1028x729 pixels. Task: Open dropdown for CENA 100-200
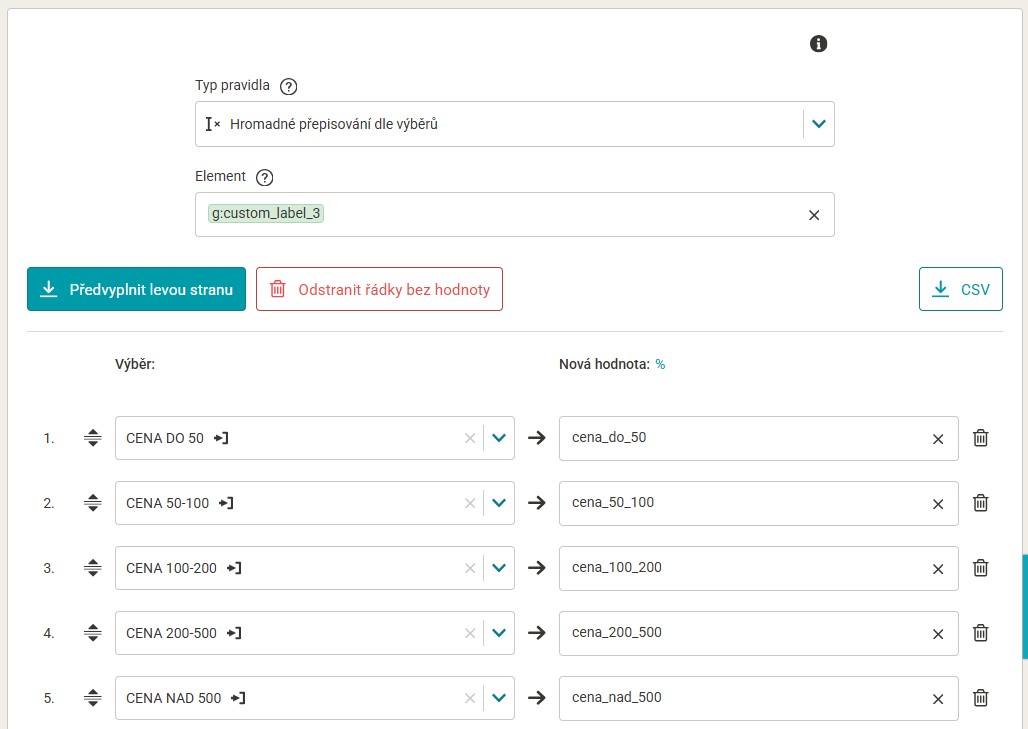tap(499, 568)
